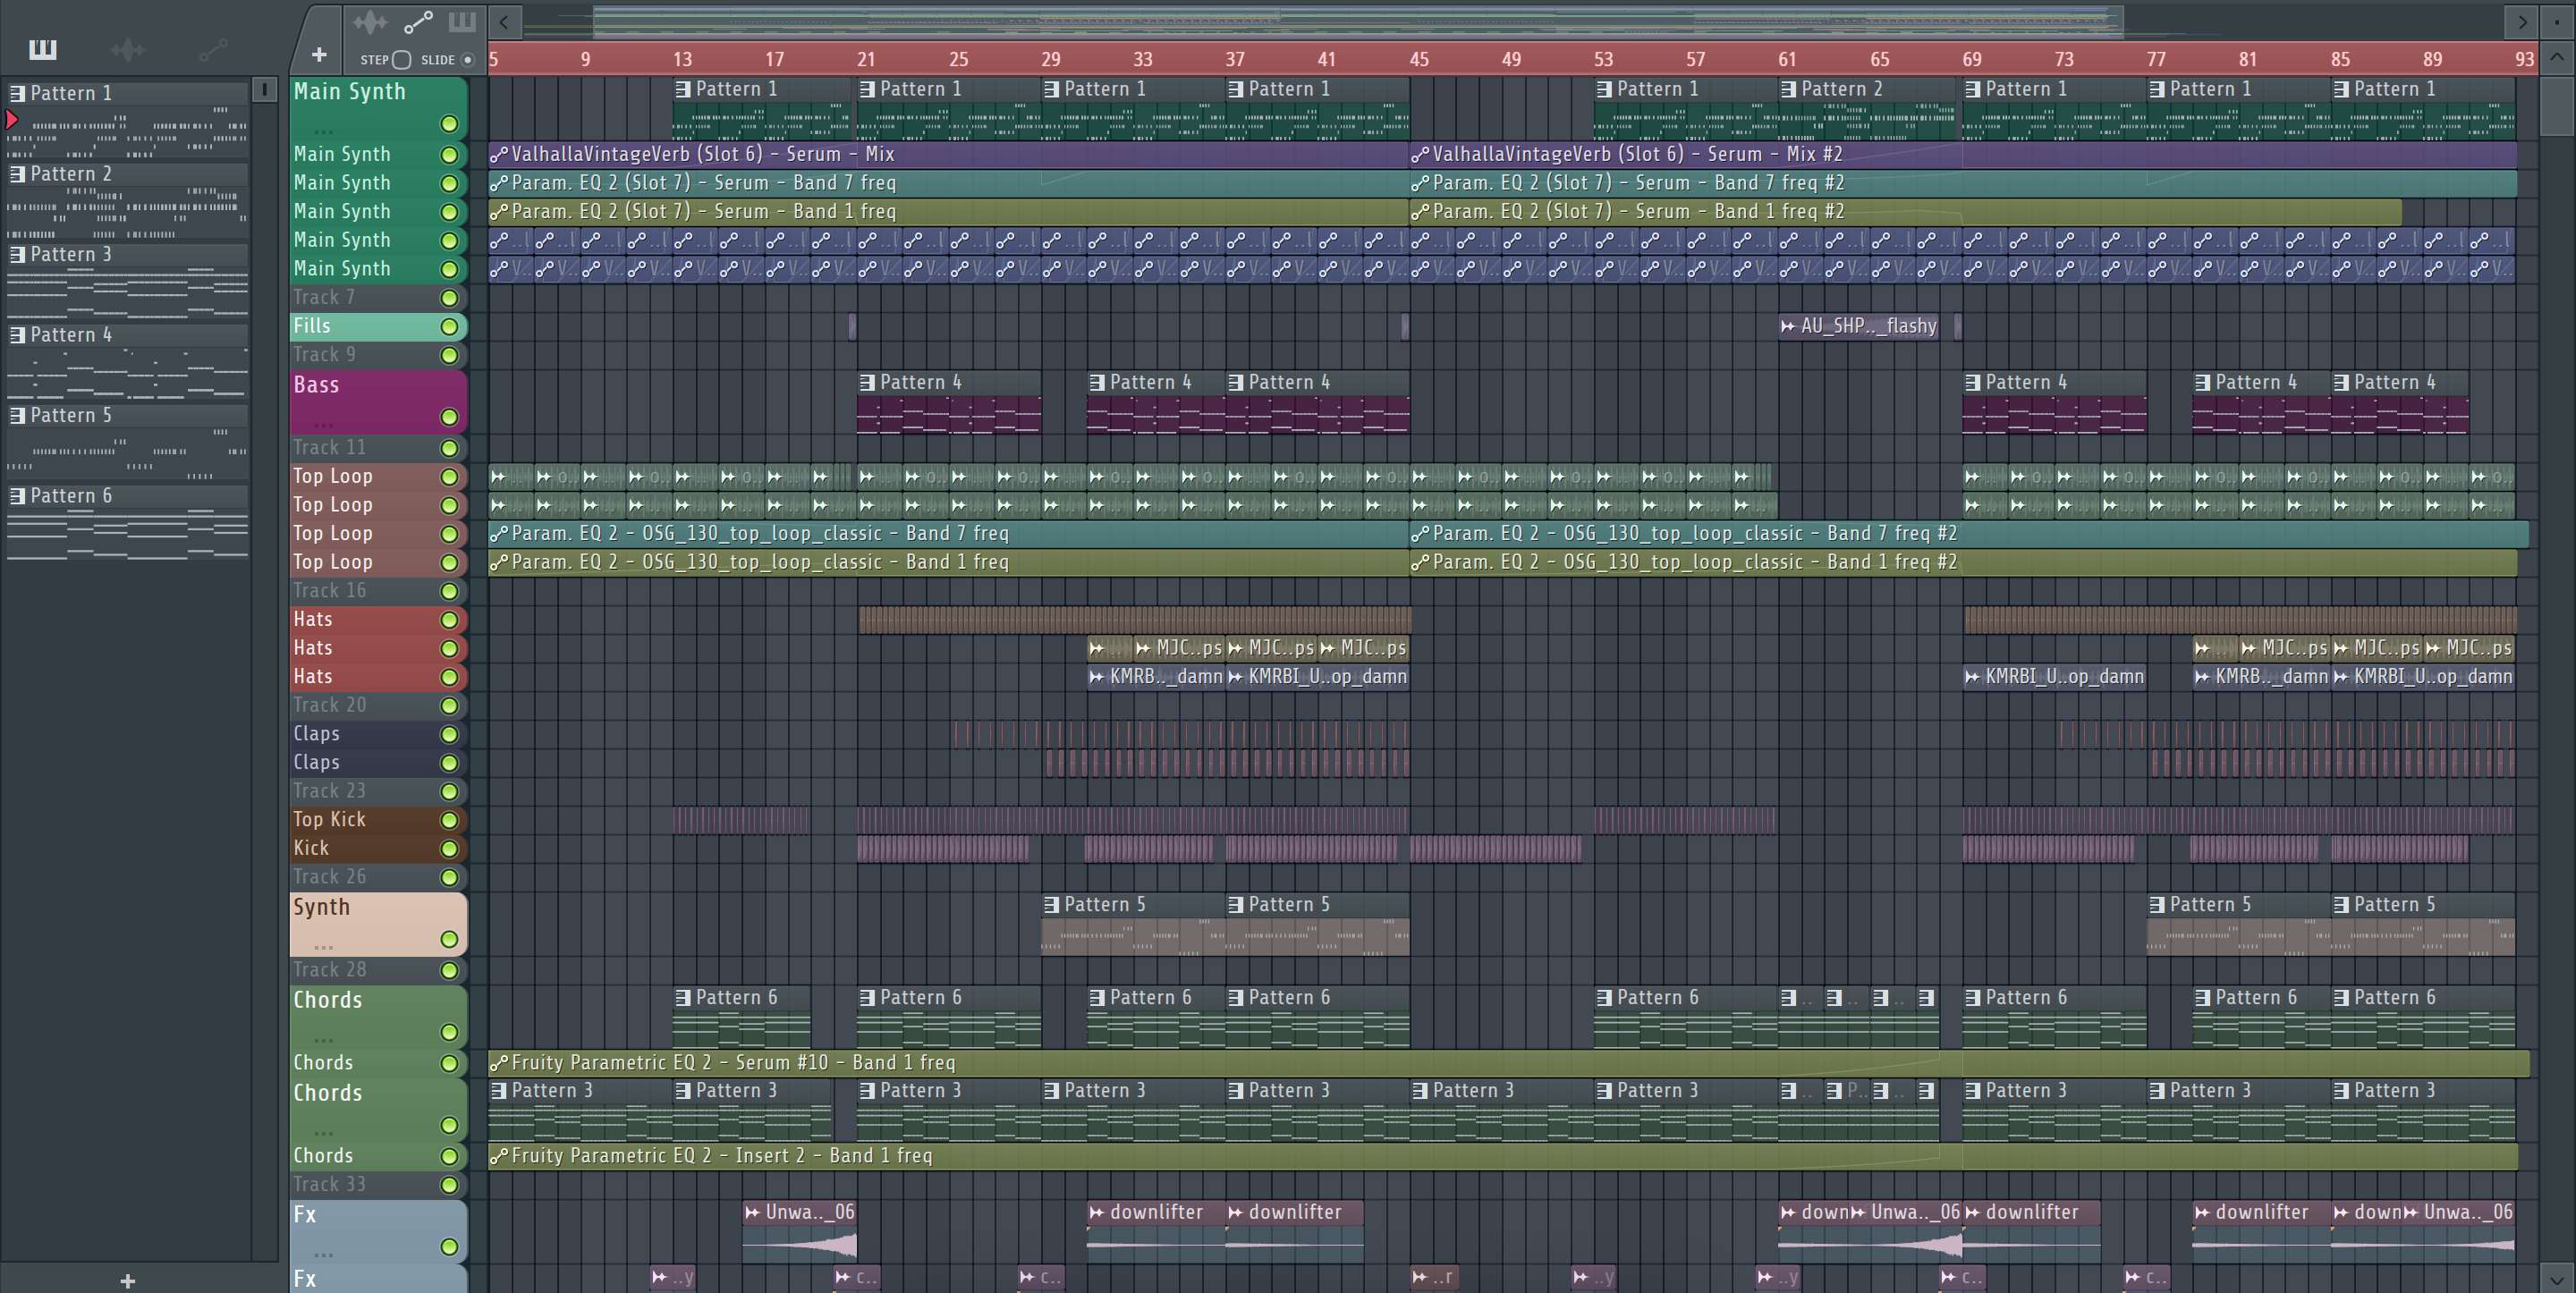Click the red play arrow marker under Pattern 1
The height and width of the screenshot is (1293, 2576).
click(x=12, y=120)
